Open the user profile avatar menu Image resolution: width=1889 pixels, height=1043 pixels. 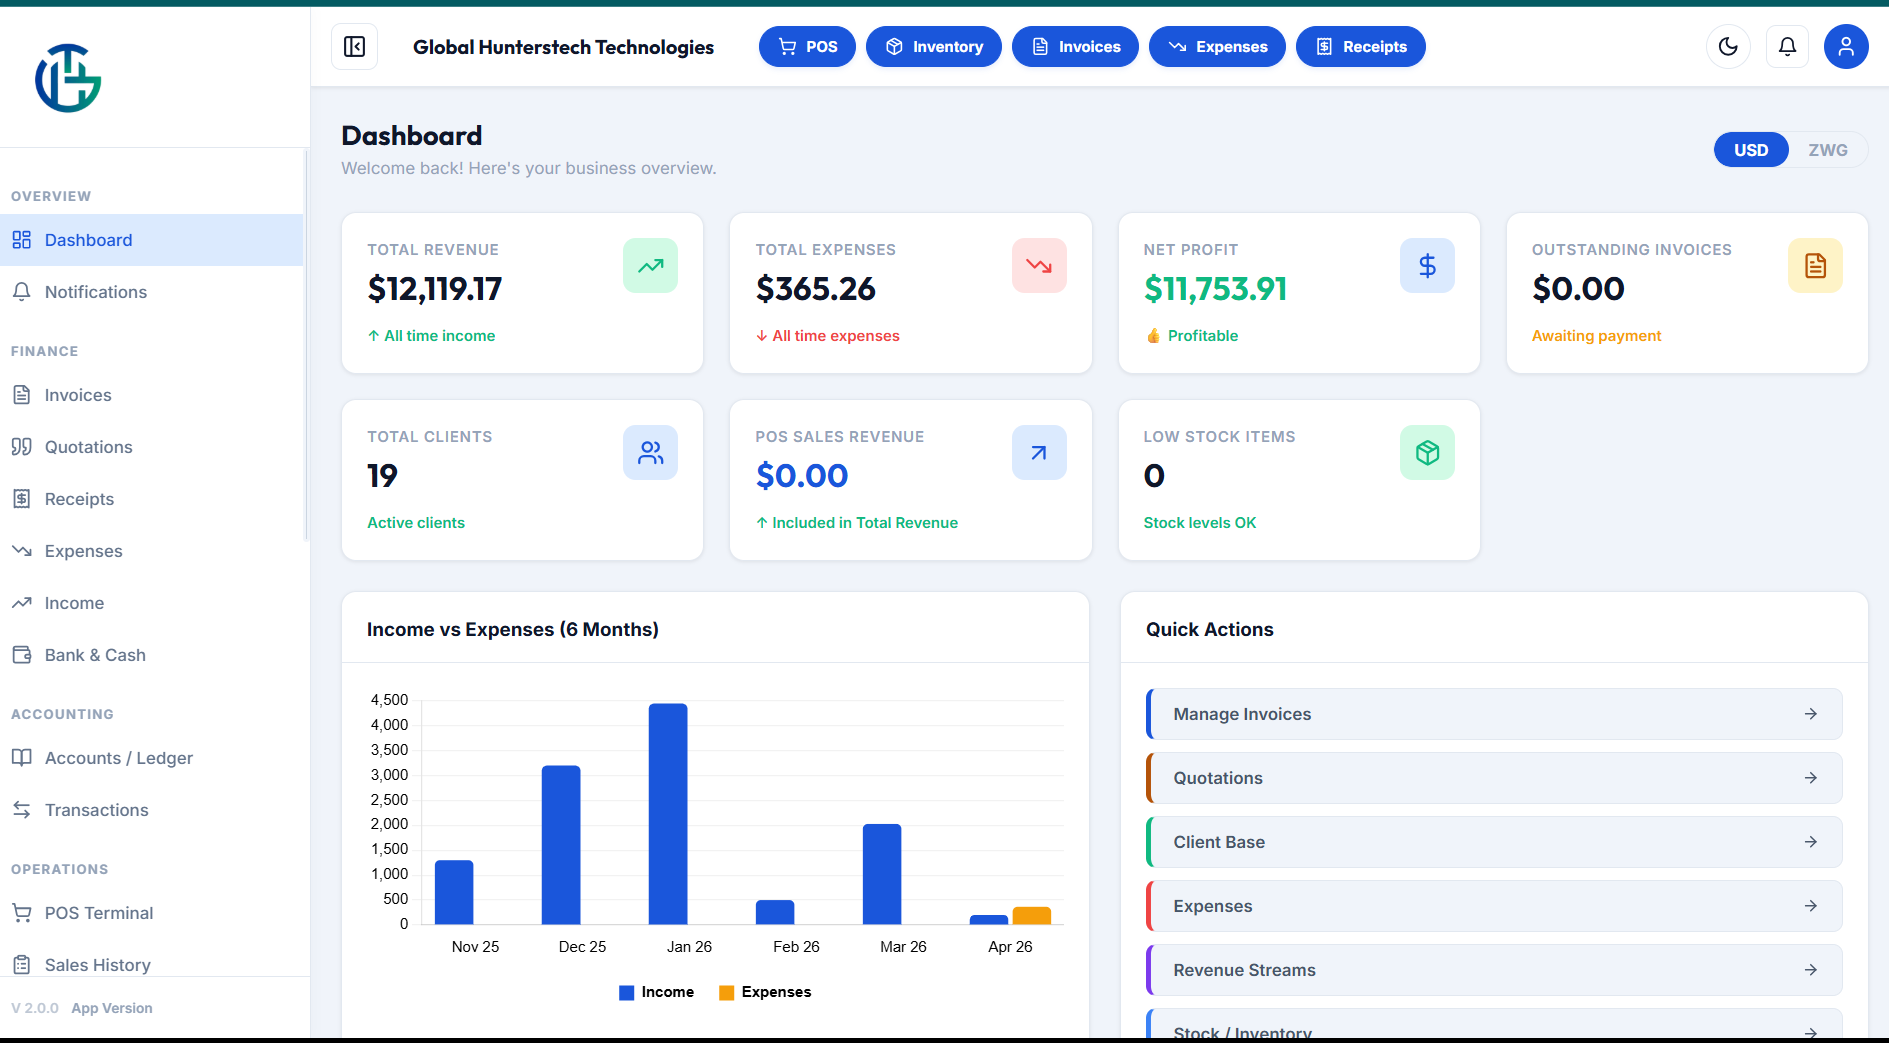(x=1845, y=47)
